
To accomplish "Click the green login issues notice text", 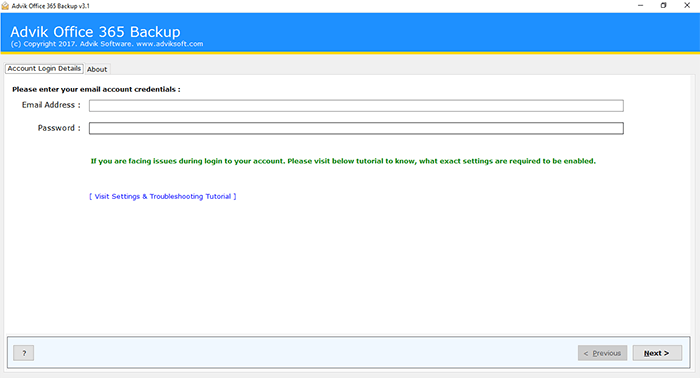I will pos(343,161).
